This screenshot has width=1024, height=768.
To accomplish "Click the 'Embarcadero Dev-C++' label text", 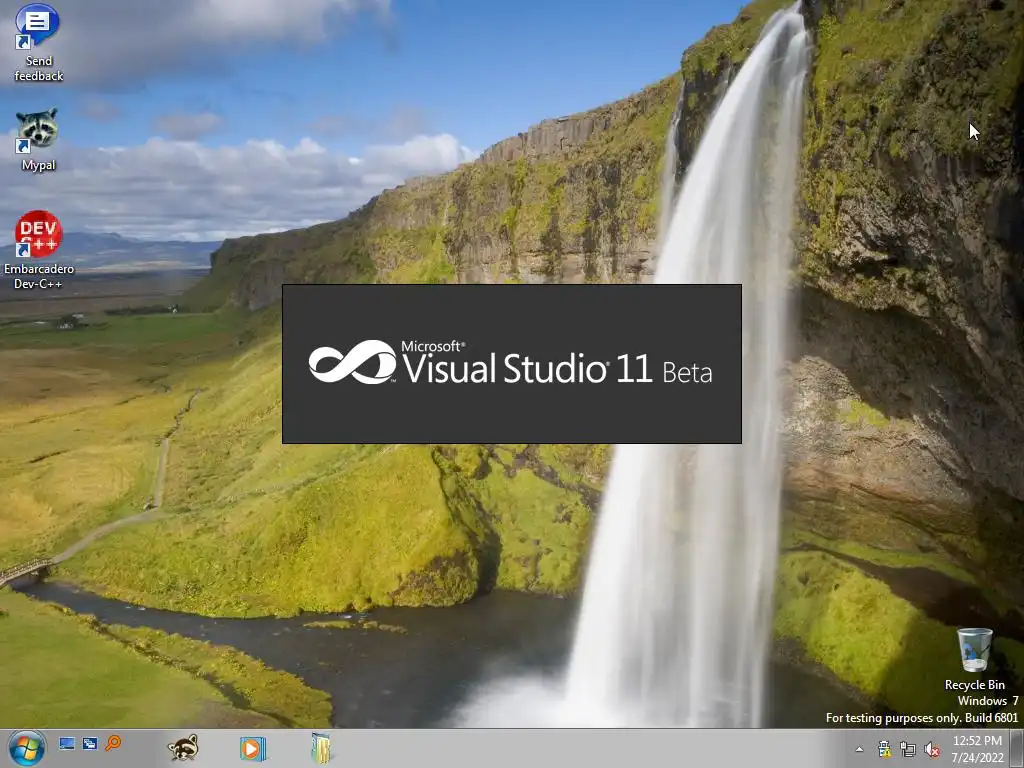I will (x=39, y=276).
